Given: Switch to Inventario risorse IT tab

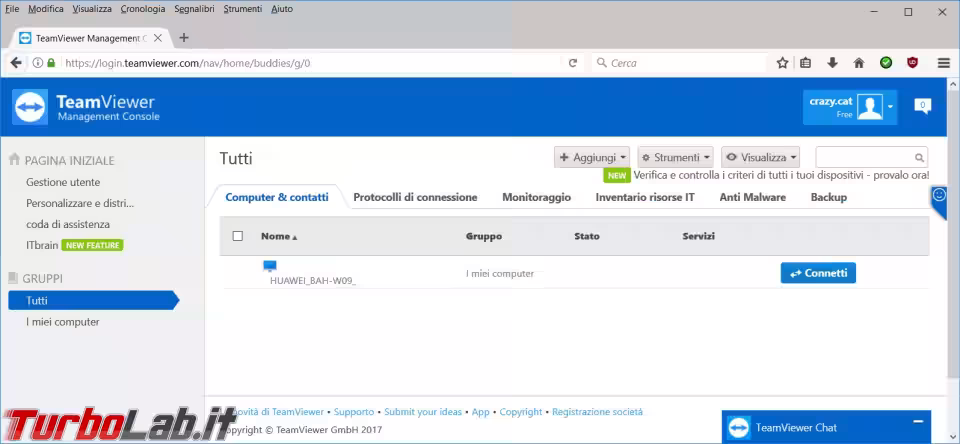Looking at the screenshot, I should [x=645, y=197].
